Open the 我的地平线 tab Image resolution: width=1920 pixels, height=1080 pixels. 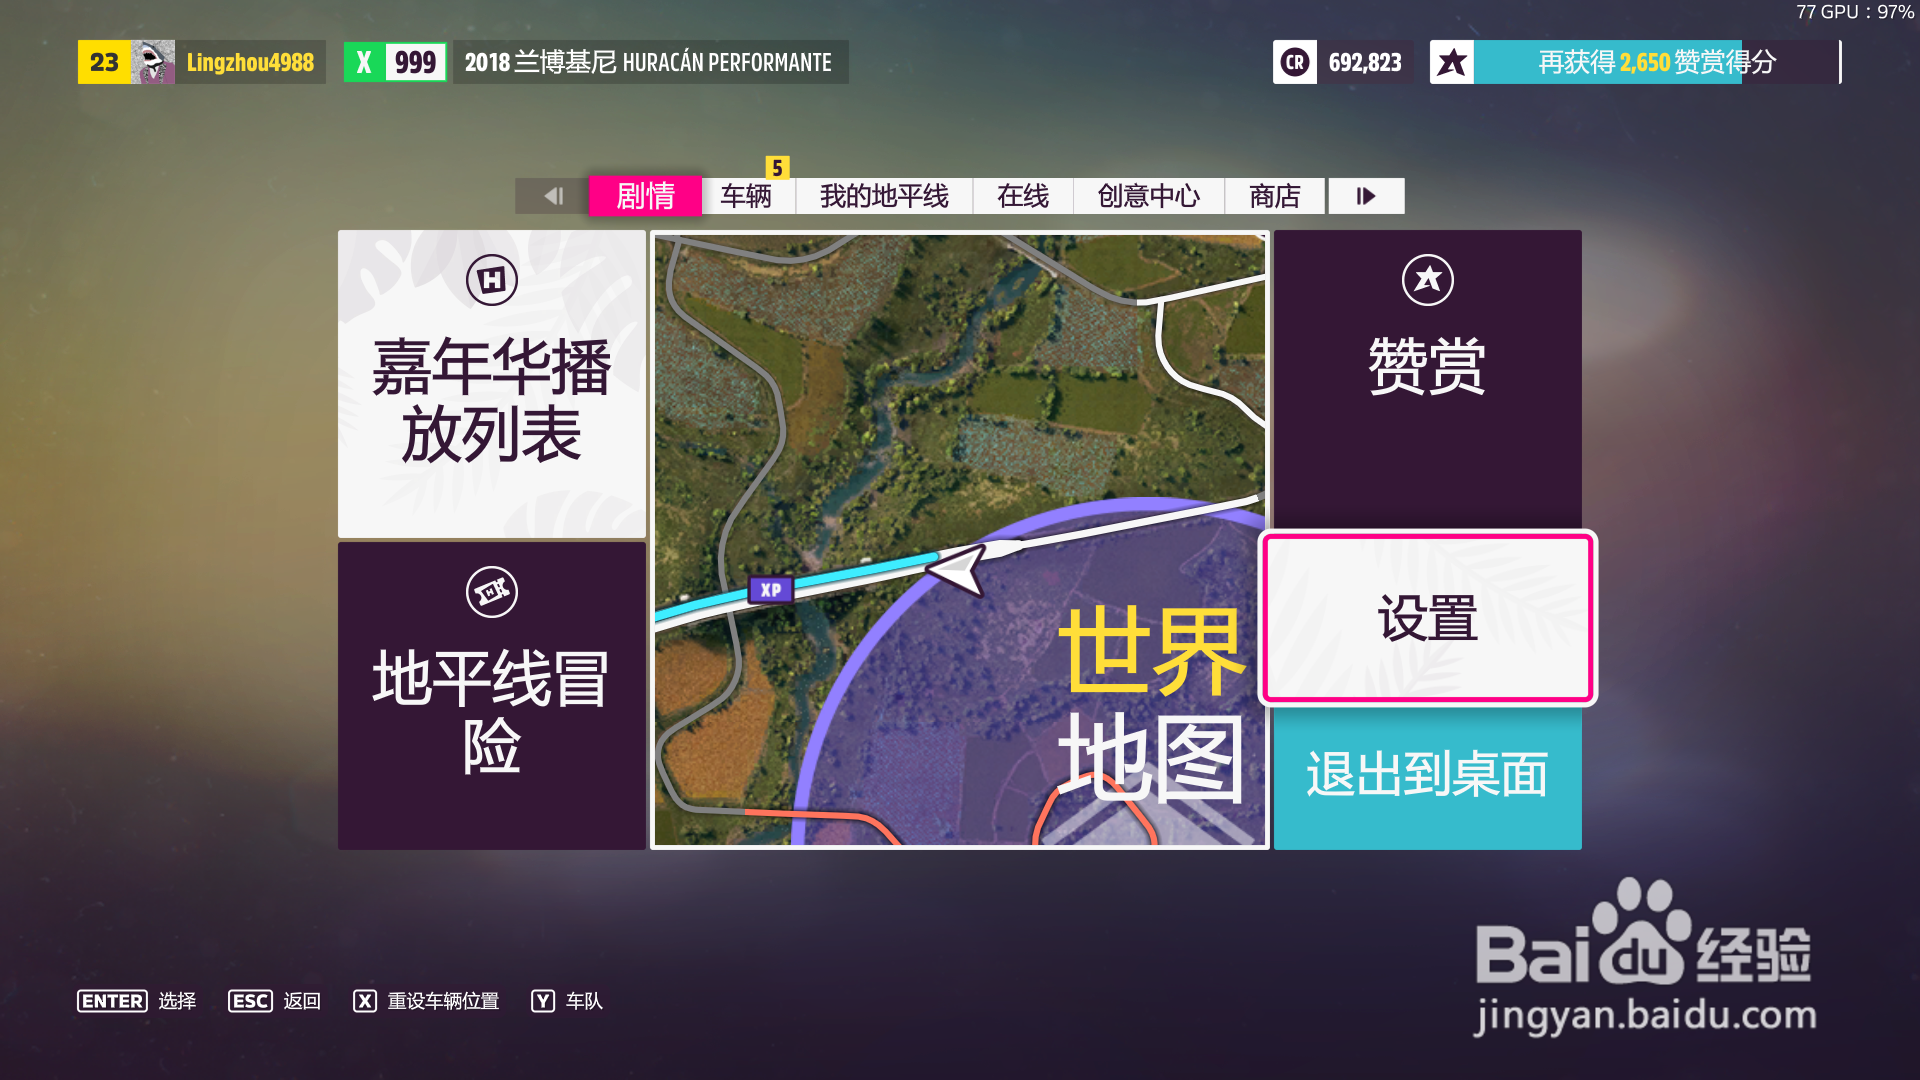click(x=884, y=196)
